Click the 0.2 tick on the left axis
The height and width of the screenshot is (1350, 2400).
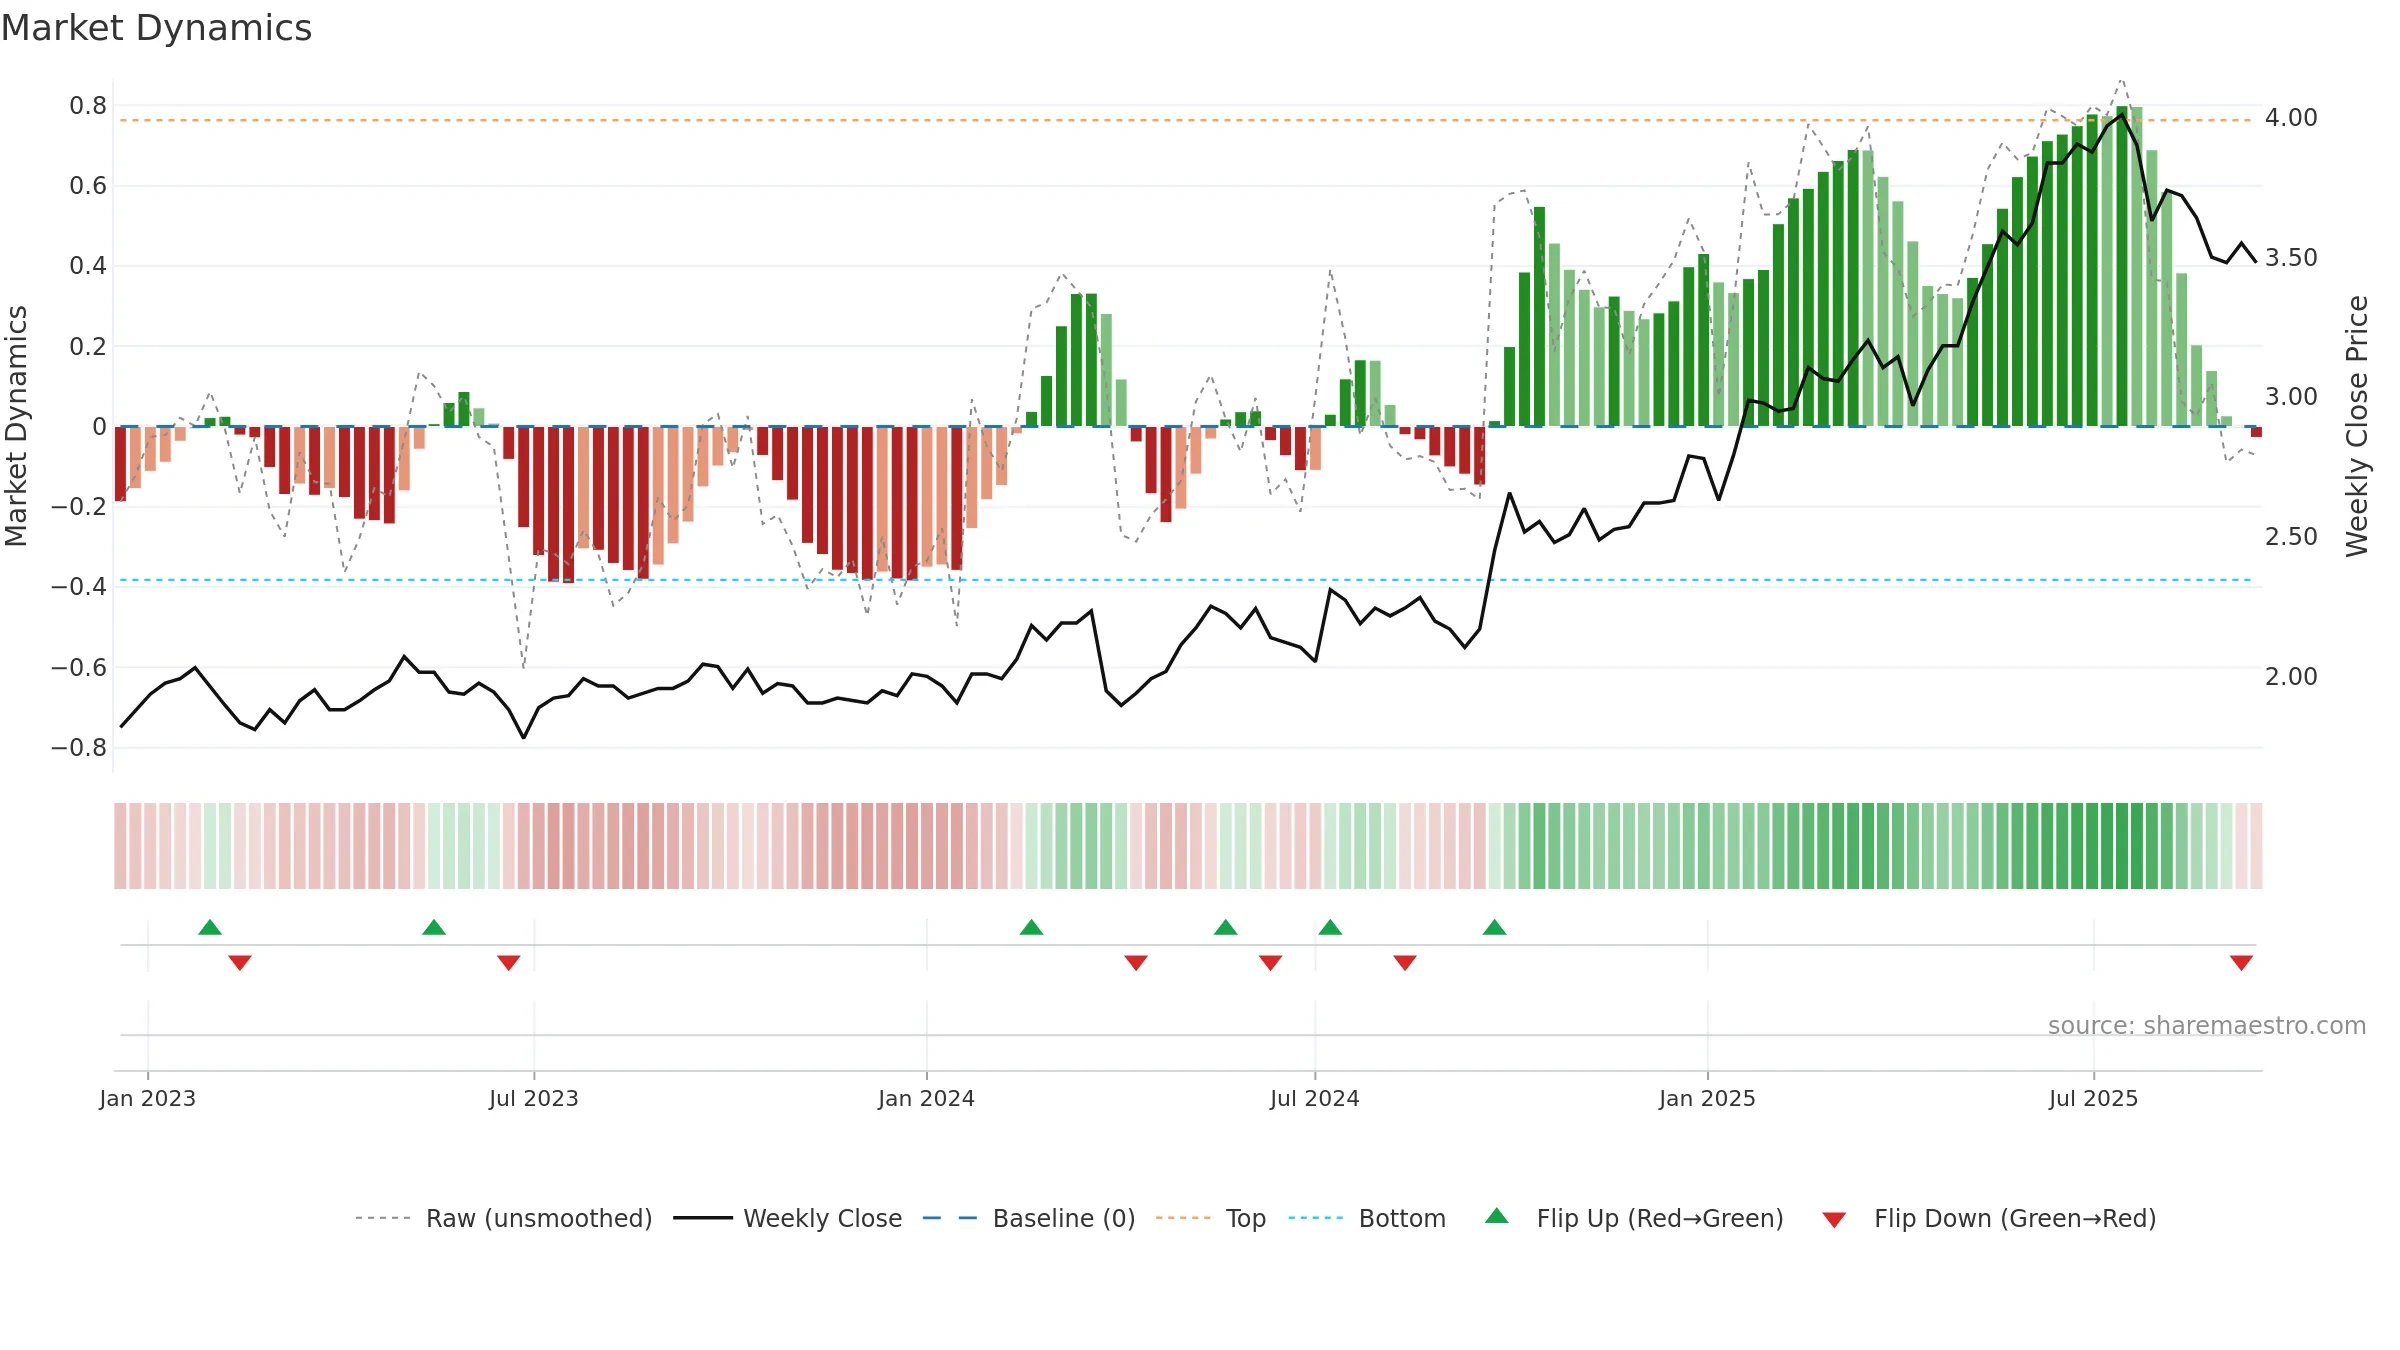tap(88, 346)
